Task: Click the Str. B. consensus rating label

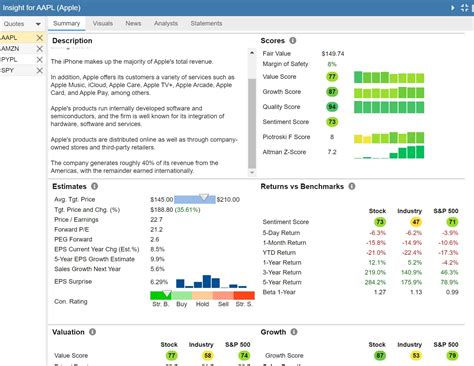Action: [161, 304]
